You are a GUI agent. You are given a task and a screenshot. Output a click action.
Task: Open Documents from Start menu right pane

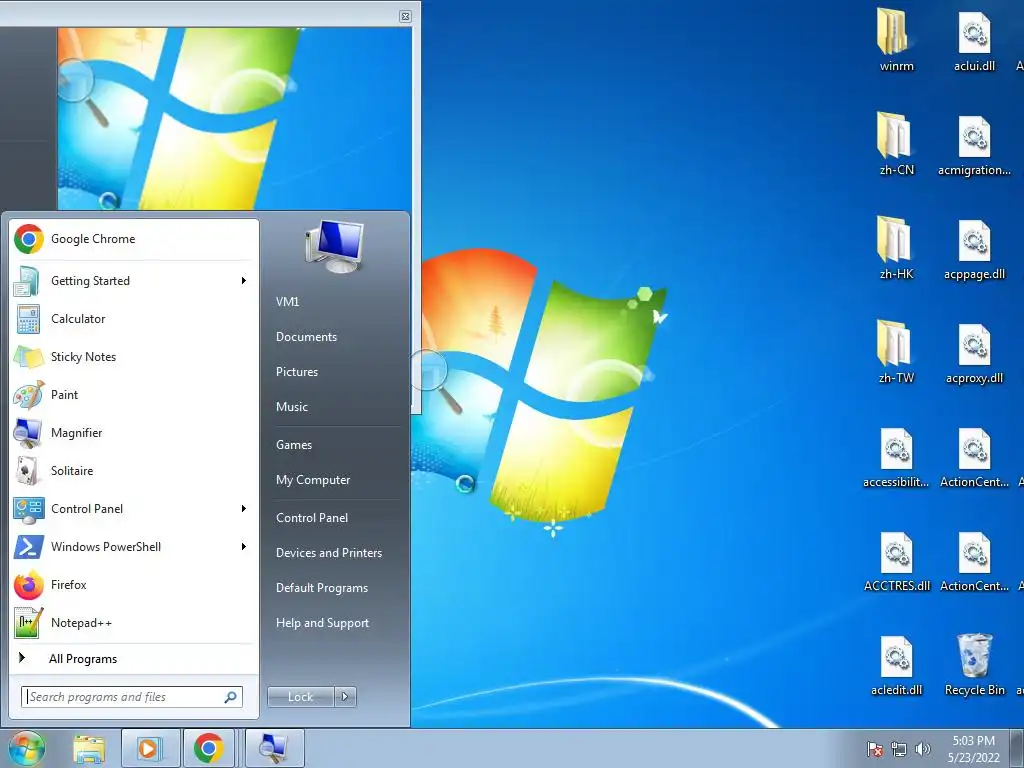click(x=306, y=337)
